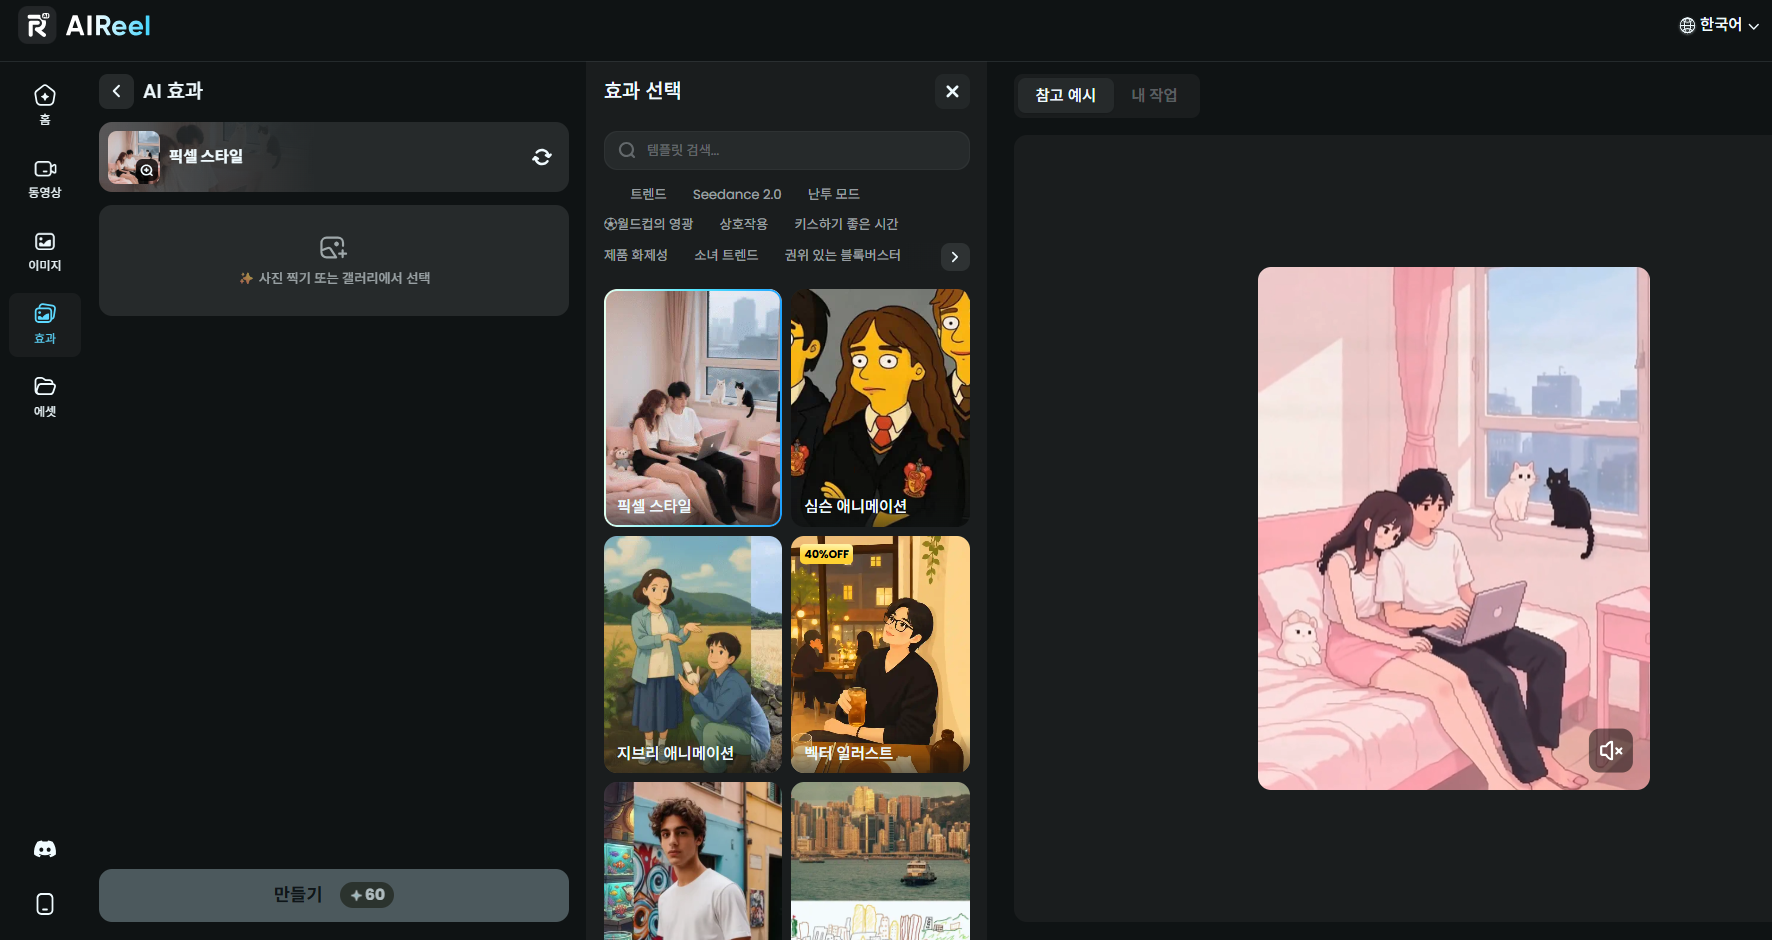Image resolution: width=1772 pixels, height=940 pixels.
Task: Click the 40%OFF discount badge
Action: 826,554
